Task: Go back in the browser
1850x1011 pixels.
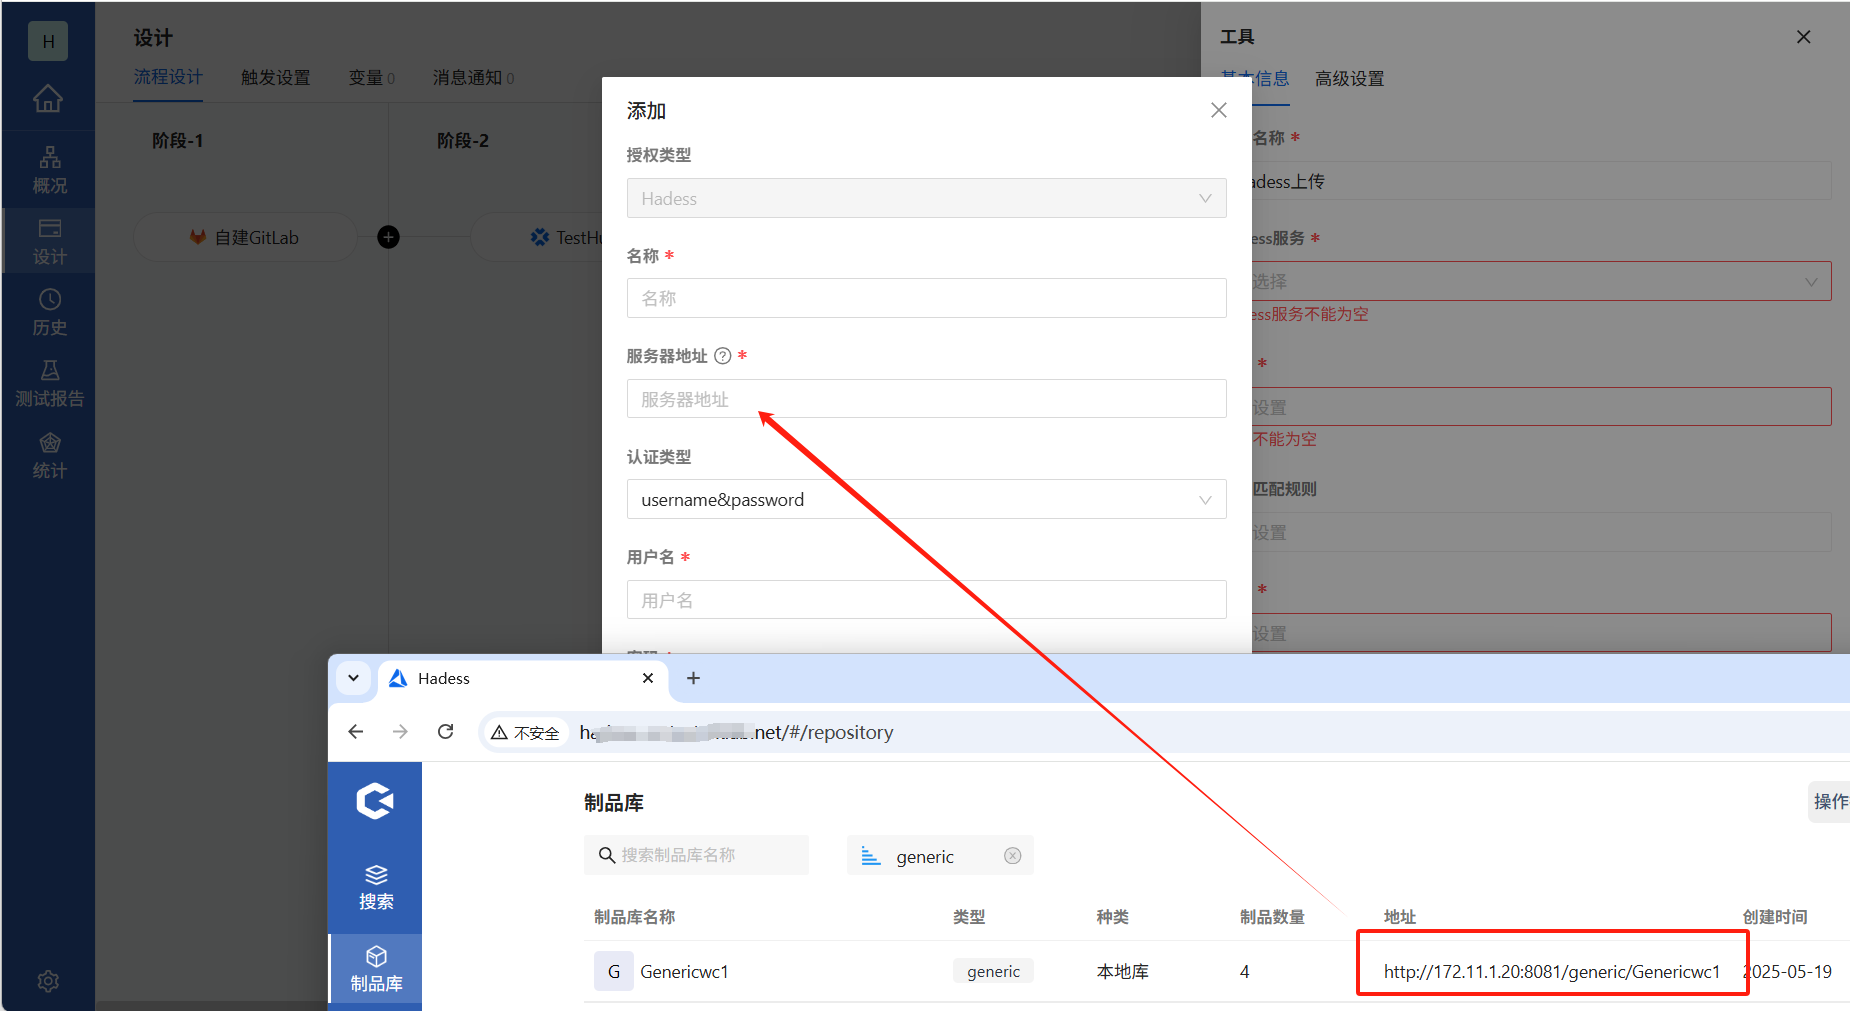Action: point(355,732)
